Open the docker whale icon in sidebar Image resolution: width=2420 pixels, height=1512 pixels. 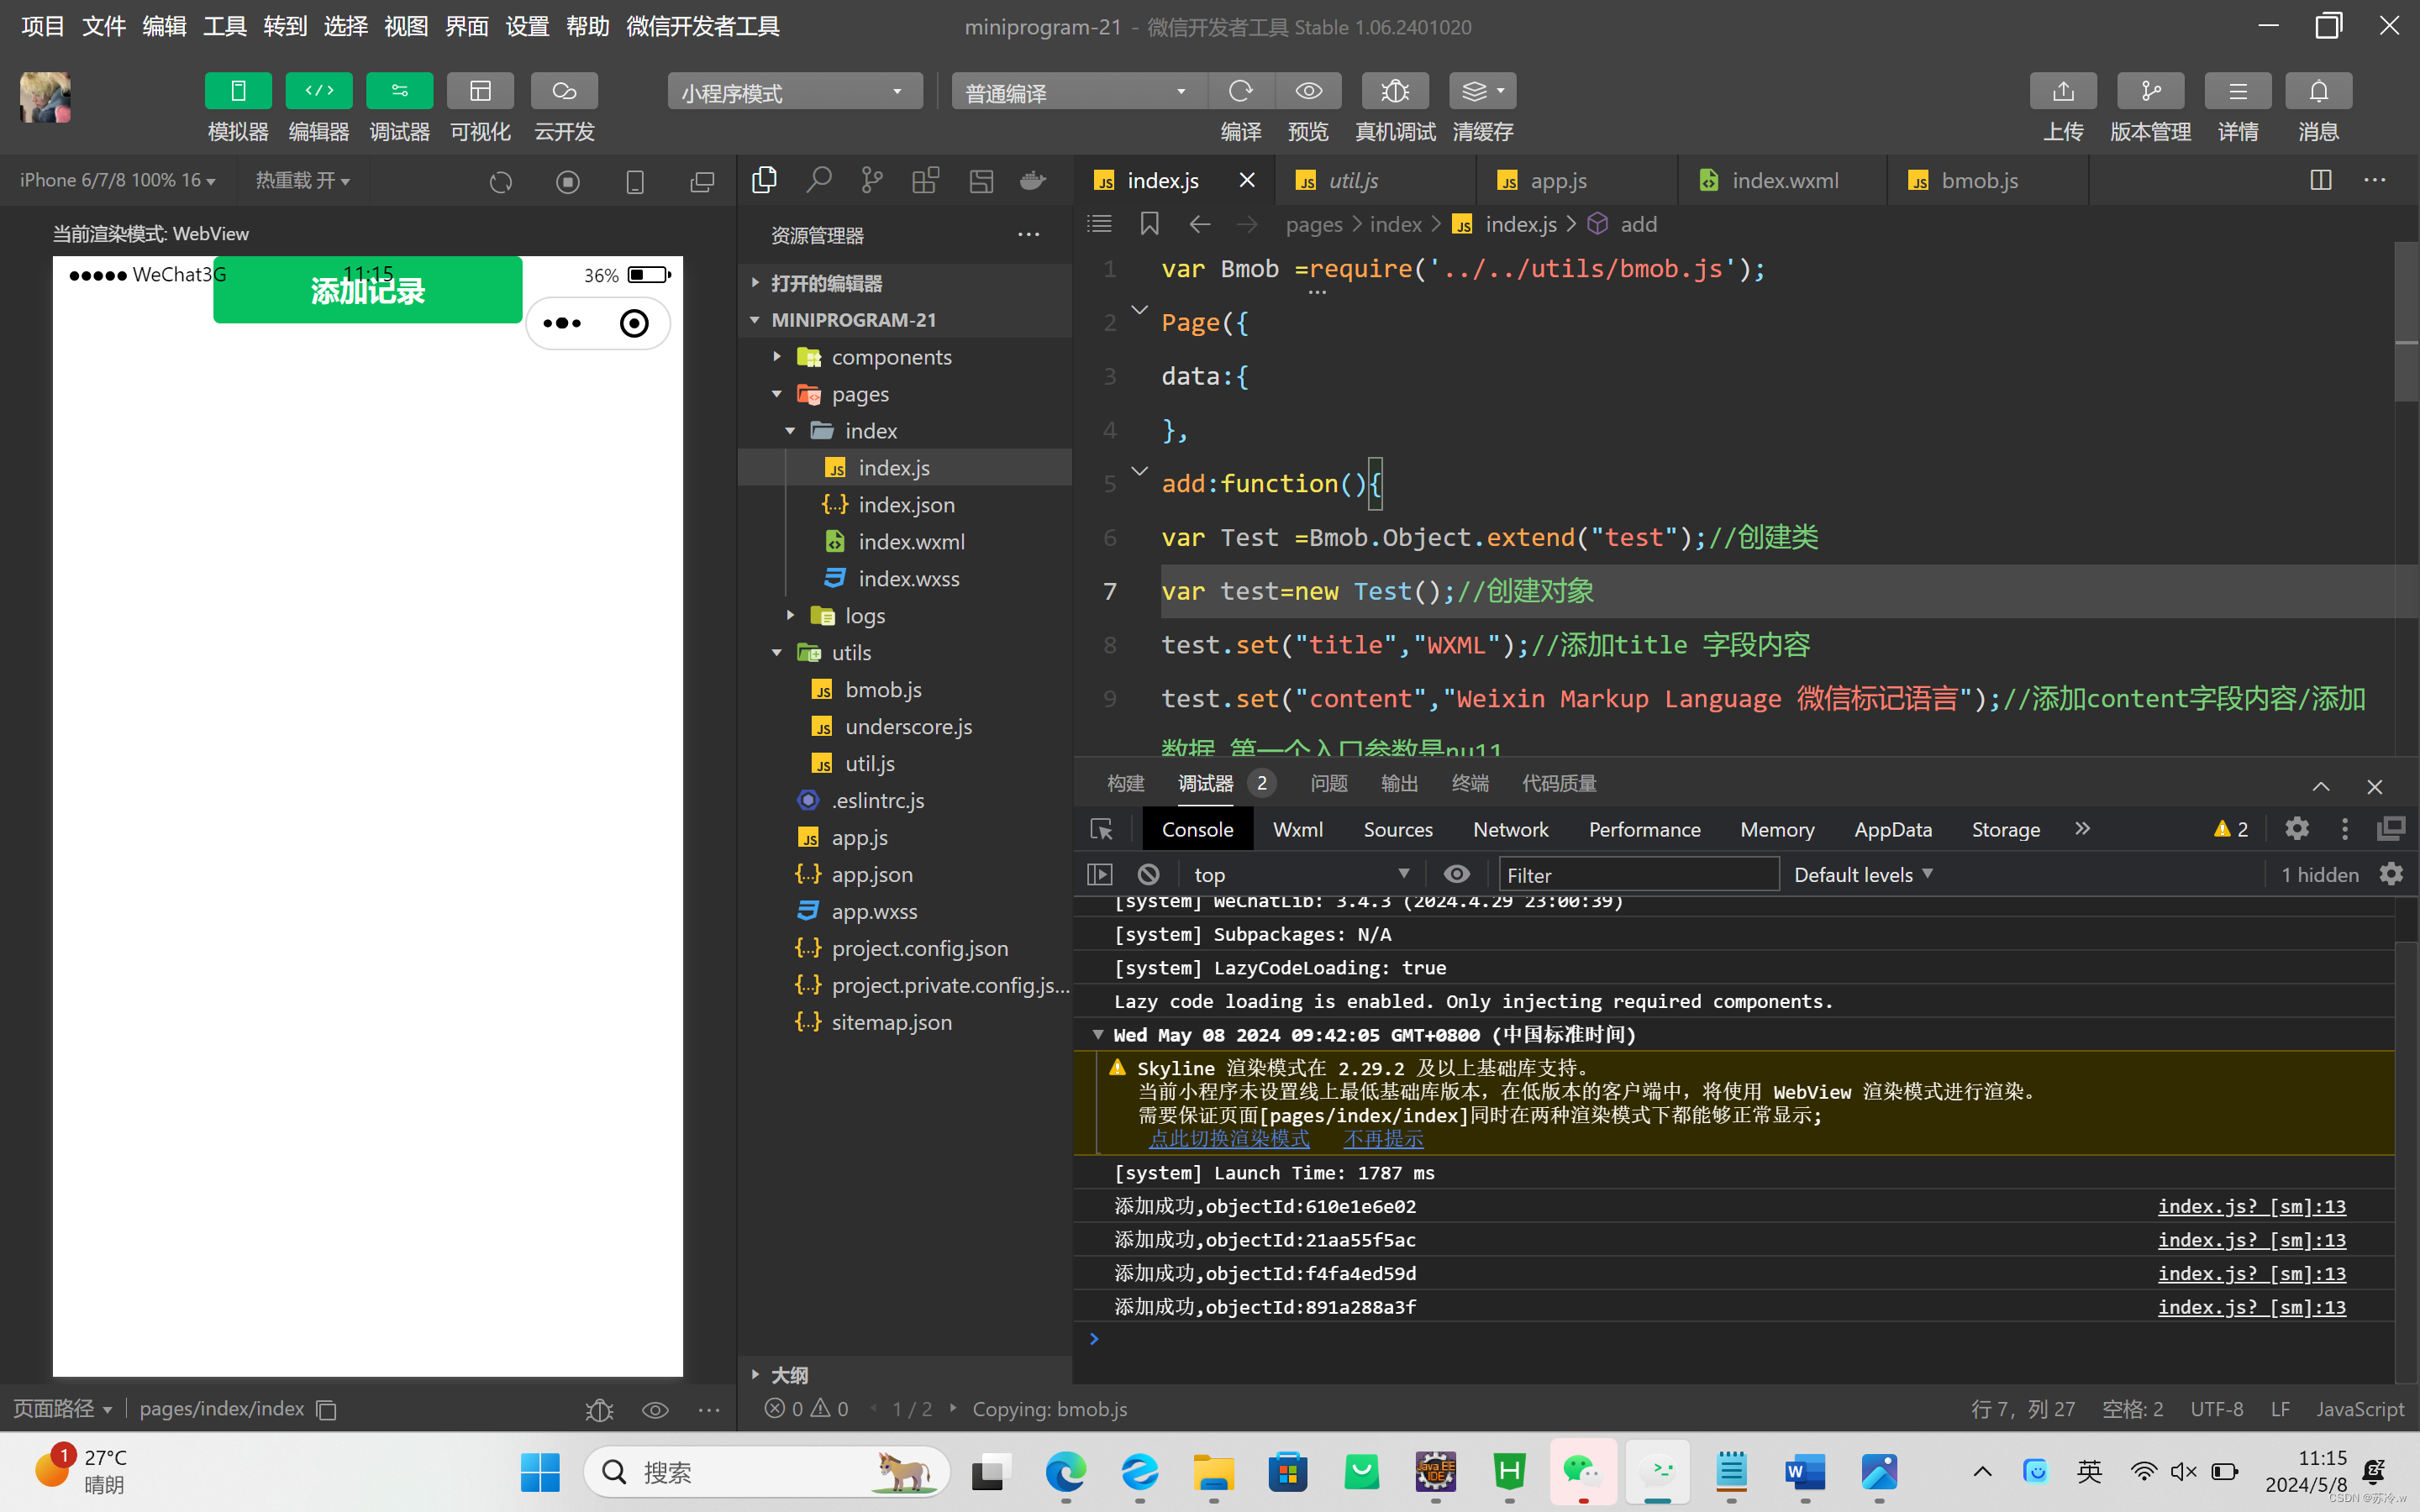pos(1033,180)
